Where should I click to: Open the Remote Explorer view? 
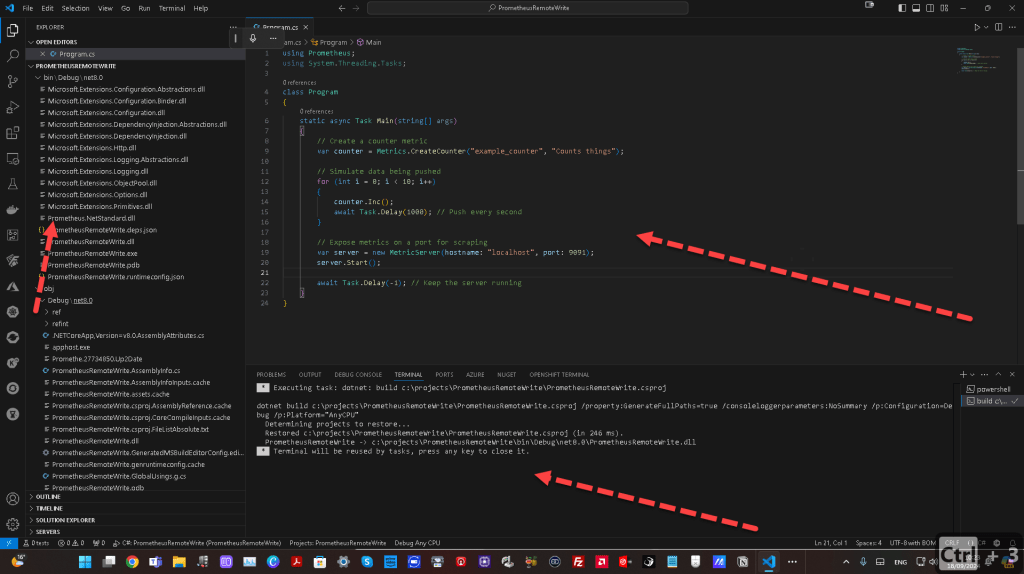[12, 159]
